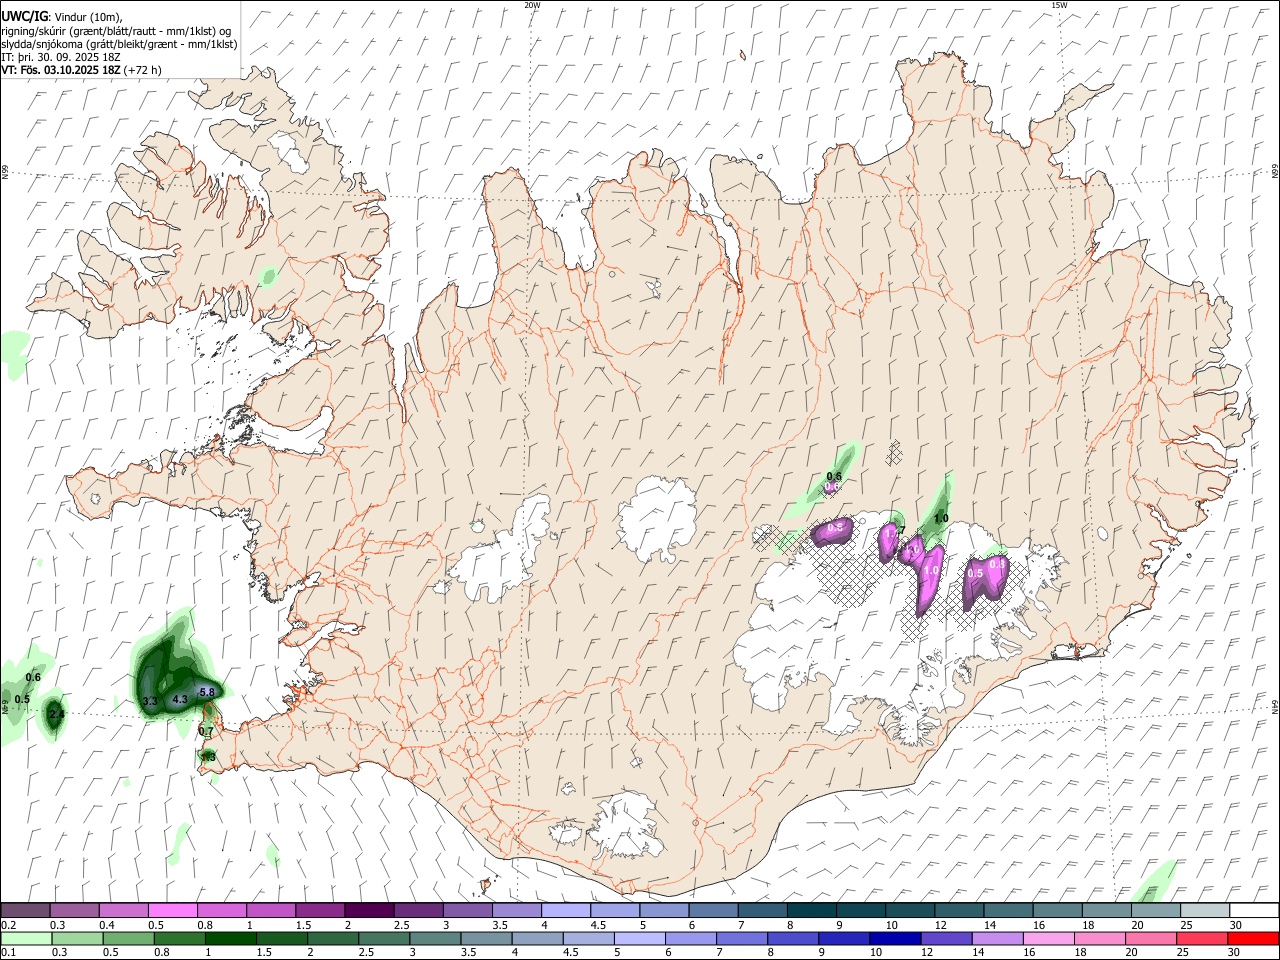The width and height of the screenshot is (1280, 960).
Task: Click the greyish-purple swatch between 0.2 and 0.3 in the top legend row
Action: click(25, 910)
